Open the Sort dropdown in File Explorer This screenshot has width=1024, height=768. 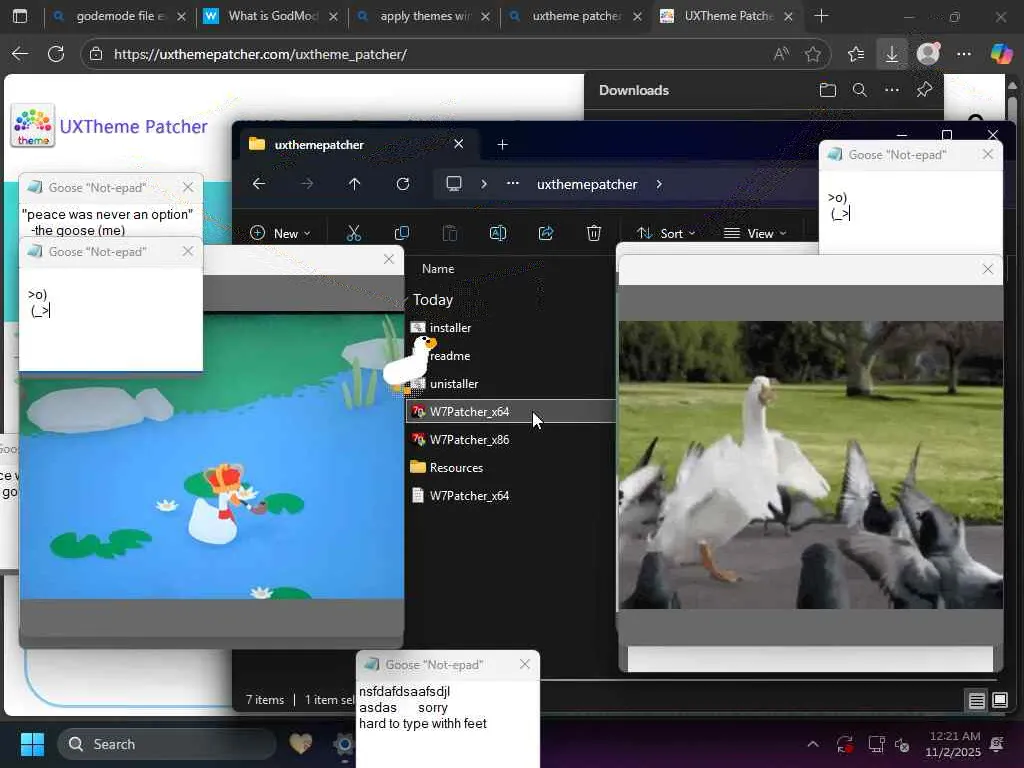(x=665, y=233)
